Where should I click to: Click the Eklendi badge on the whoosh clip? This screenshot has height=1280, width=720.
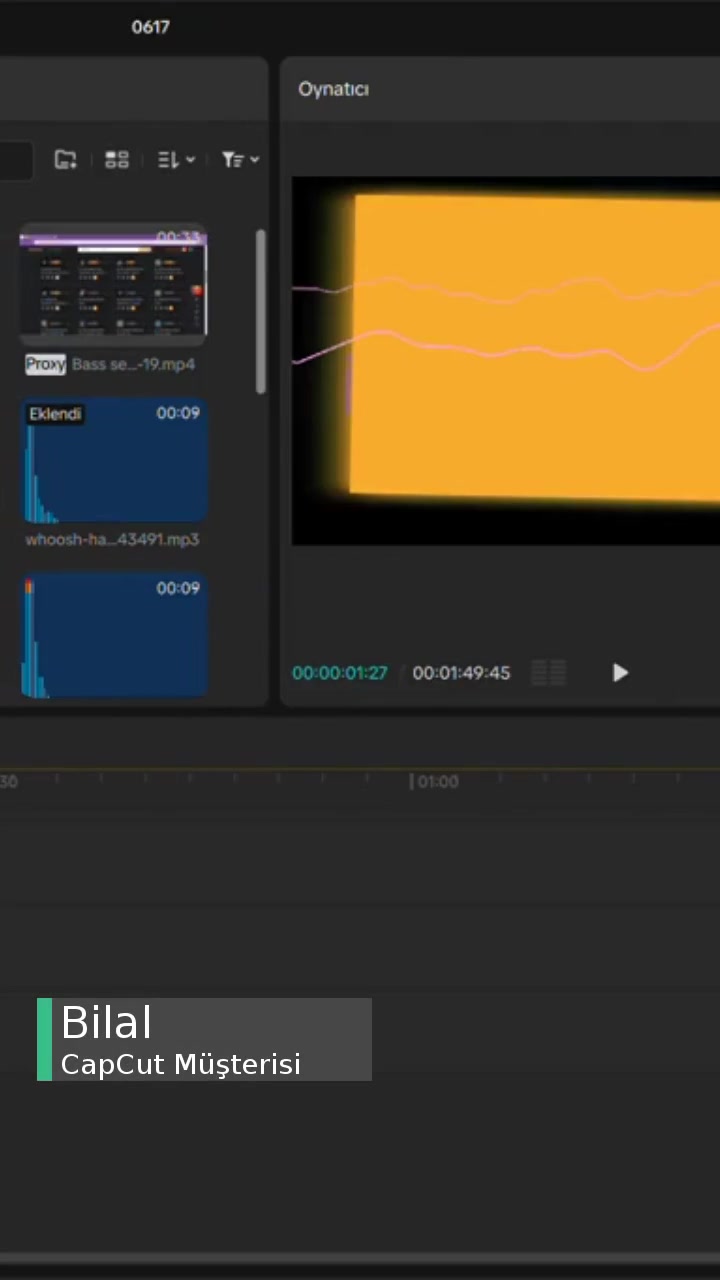(x=55, y=414)
